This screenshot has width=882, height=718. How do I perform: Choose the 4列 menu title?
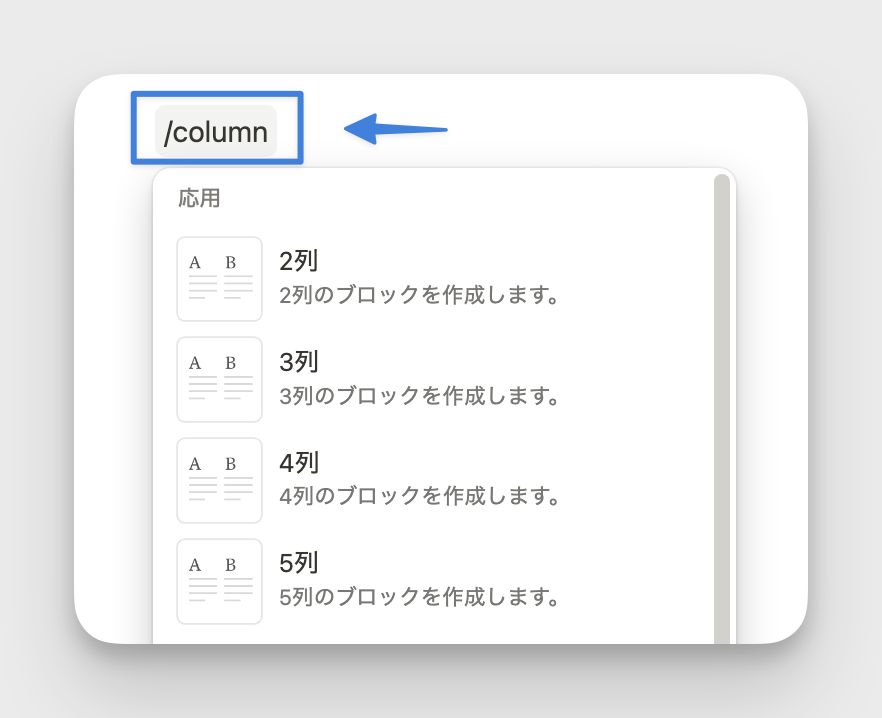[x=299, y=463]
